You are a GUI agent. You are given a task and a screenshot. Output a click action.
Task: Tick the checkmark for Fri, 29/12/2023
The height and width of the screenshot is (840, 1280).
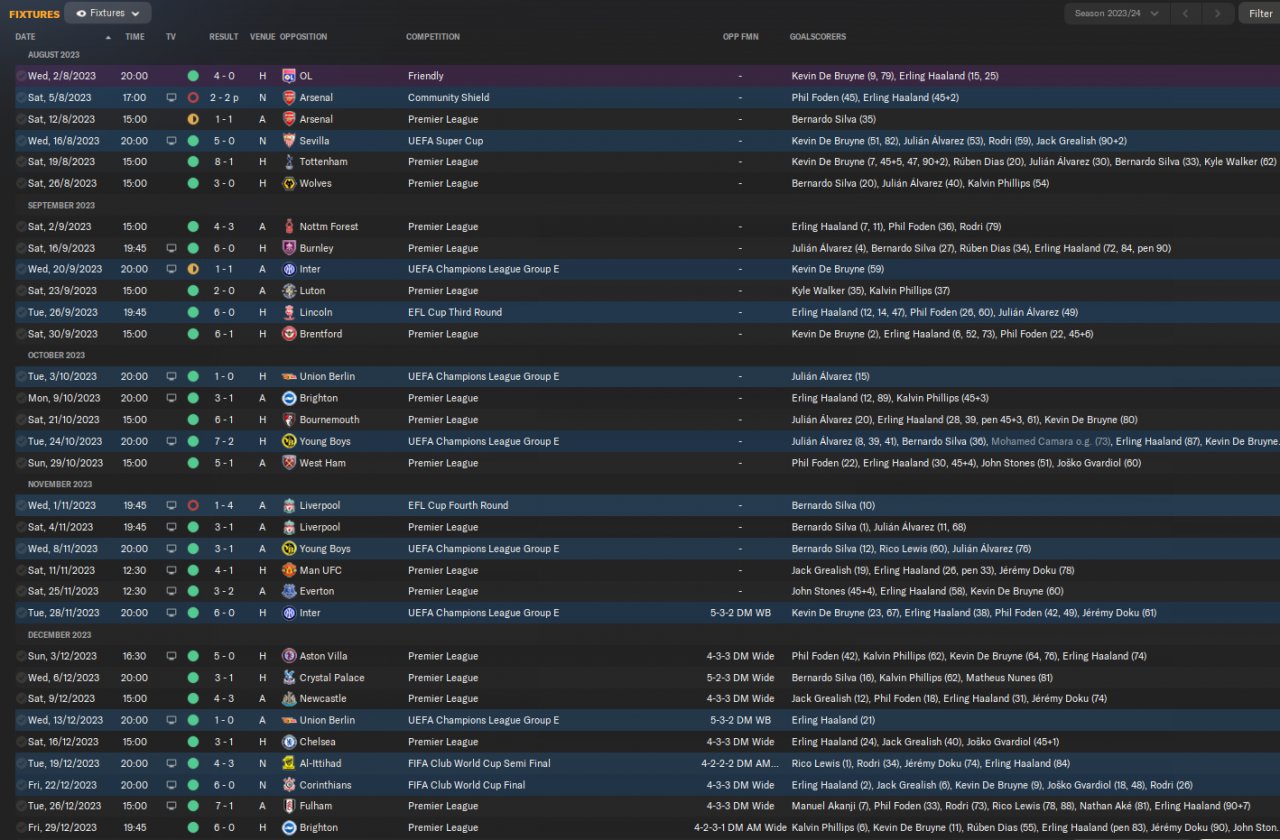pyautogui.click(x=21, y=828)
